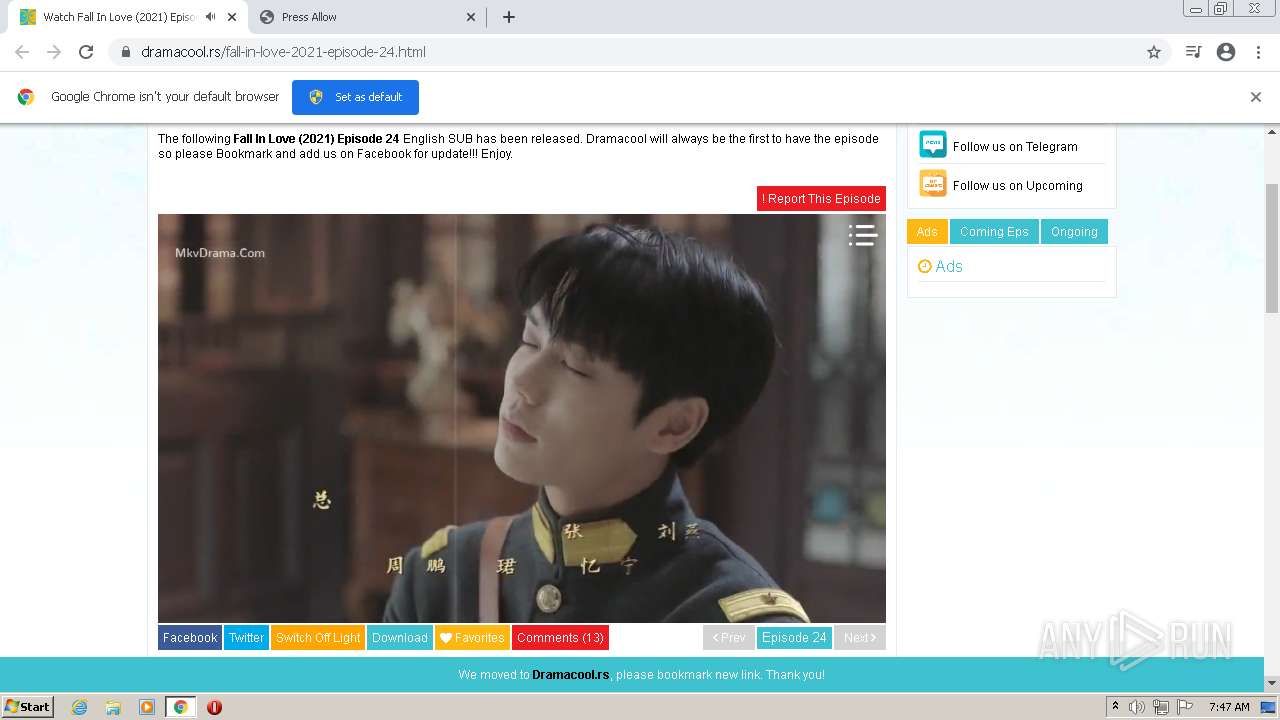Launch Internet Explorer from taskbar
Image resolution: width=1280 pixels, height=720 pixels.
coord(79,707)
